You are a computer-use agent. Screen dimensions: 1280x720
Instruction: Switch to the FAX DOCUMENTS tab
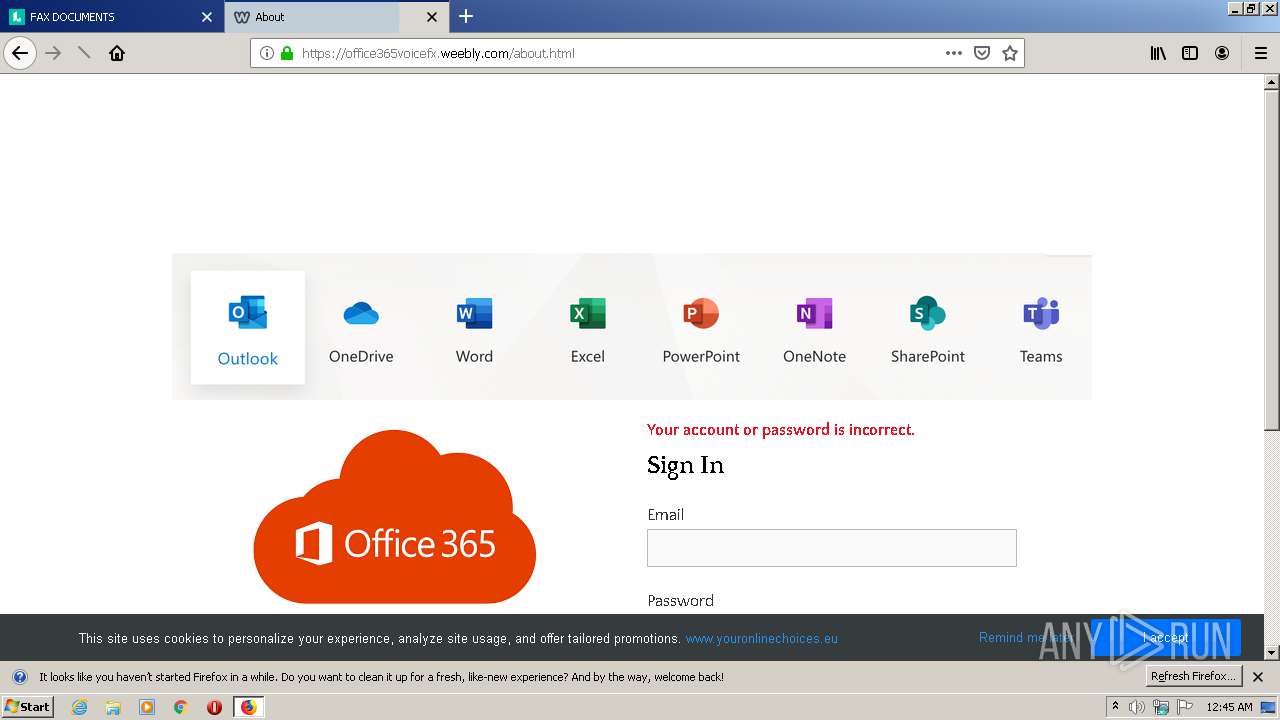(x=110, y=17)
